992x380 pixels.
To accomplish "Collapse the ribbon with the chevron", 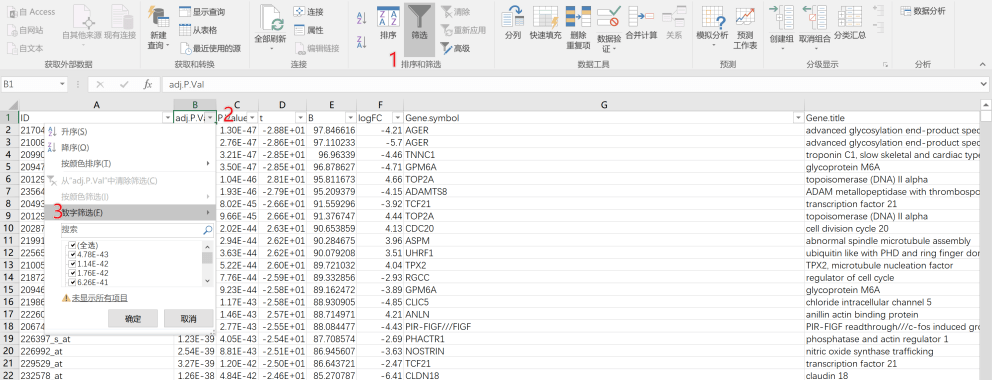I will (x=983, y=64).
